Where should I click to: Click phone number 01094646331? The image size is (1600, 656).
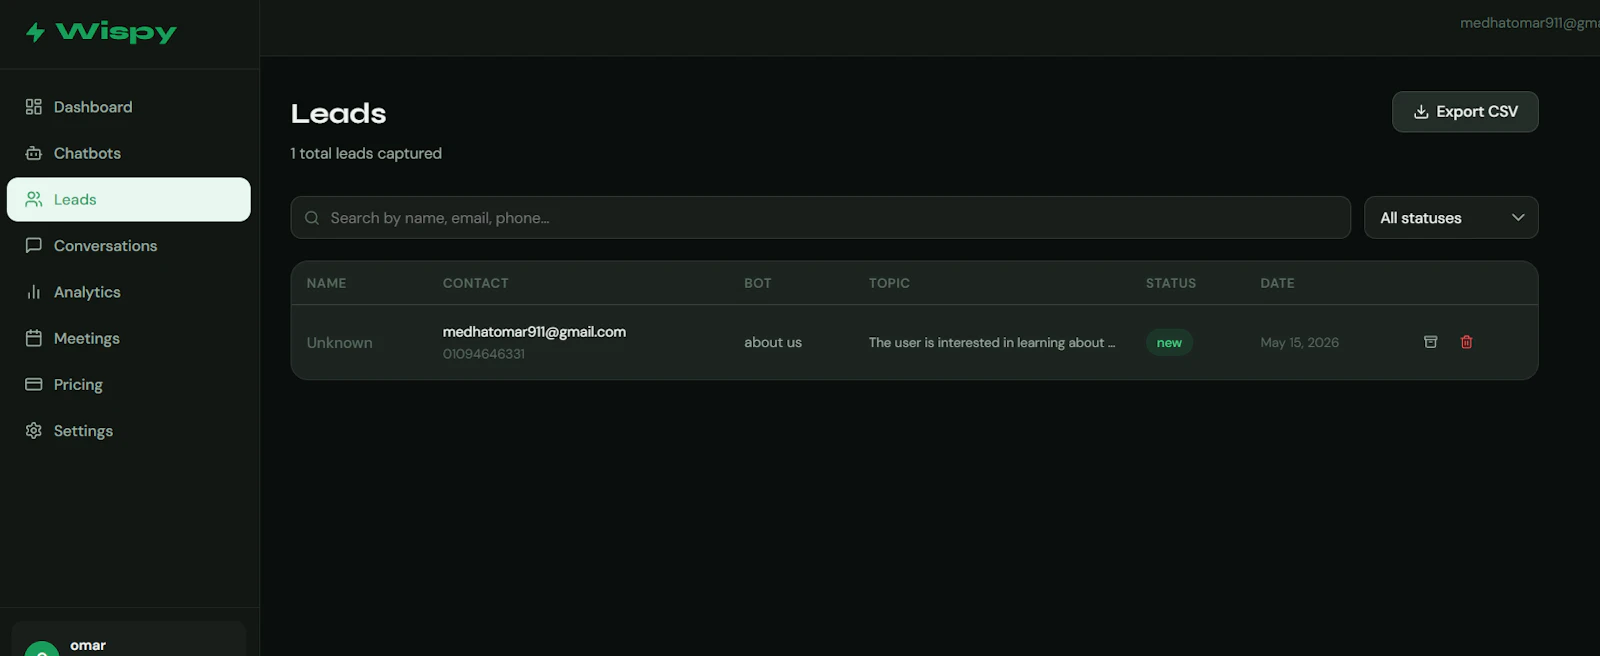[484, 354]
